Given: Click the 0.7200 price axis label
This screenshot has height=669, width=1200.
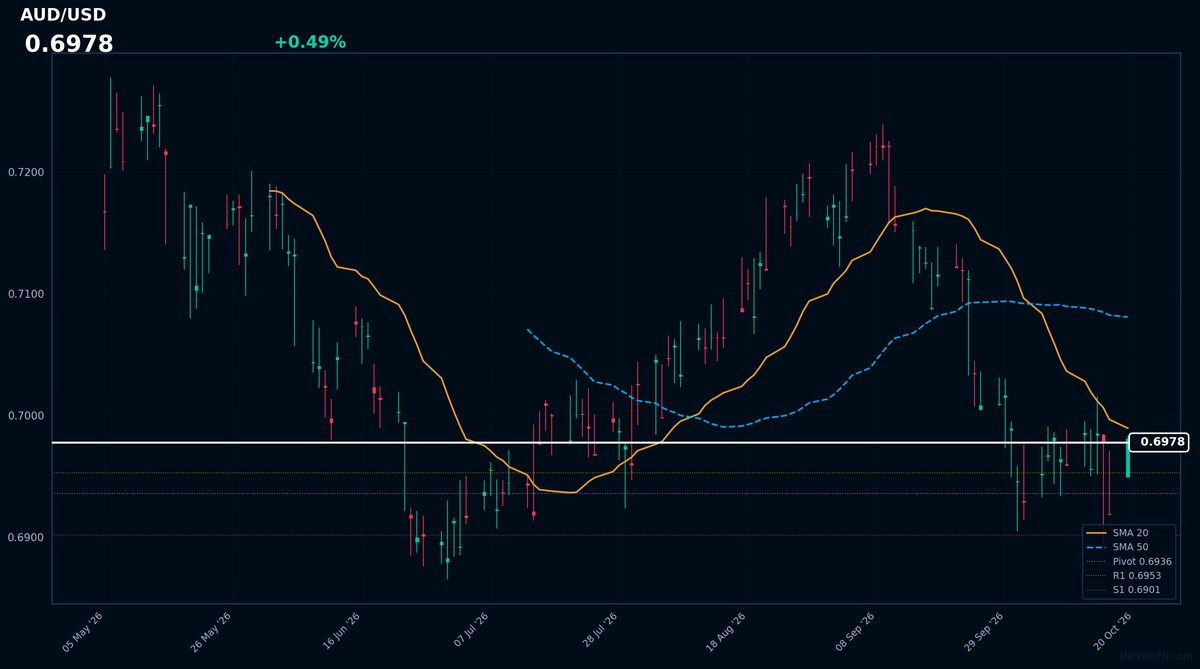Looking at the screenshot, I should 25,172.
